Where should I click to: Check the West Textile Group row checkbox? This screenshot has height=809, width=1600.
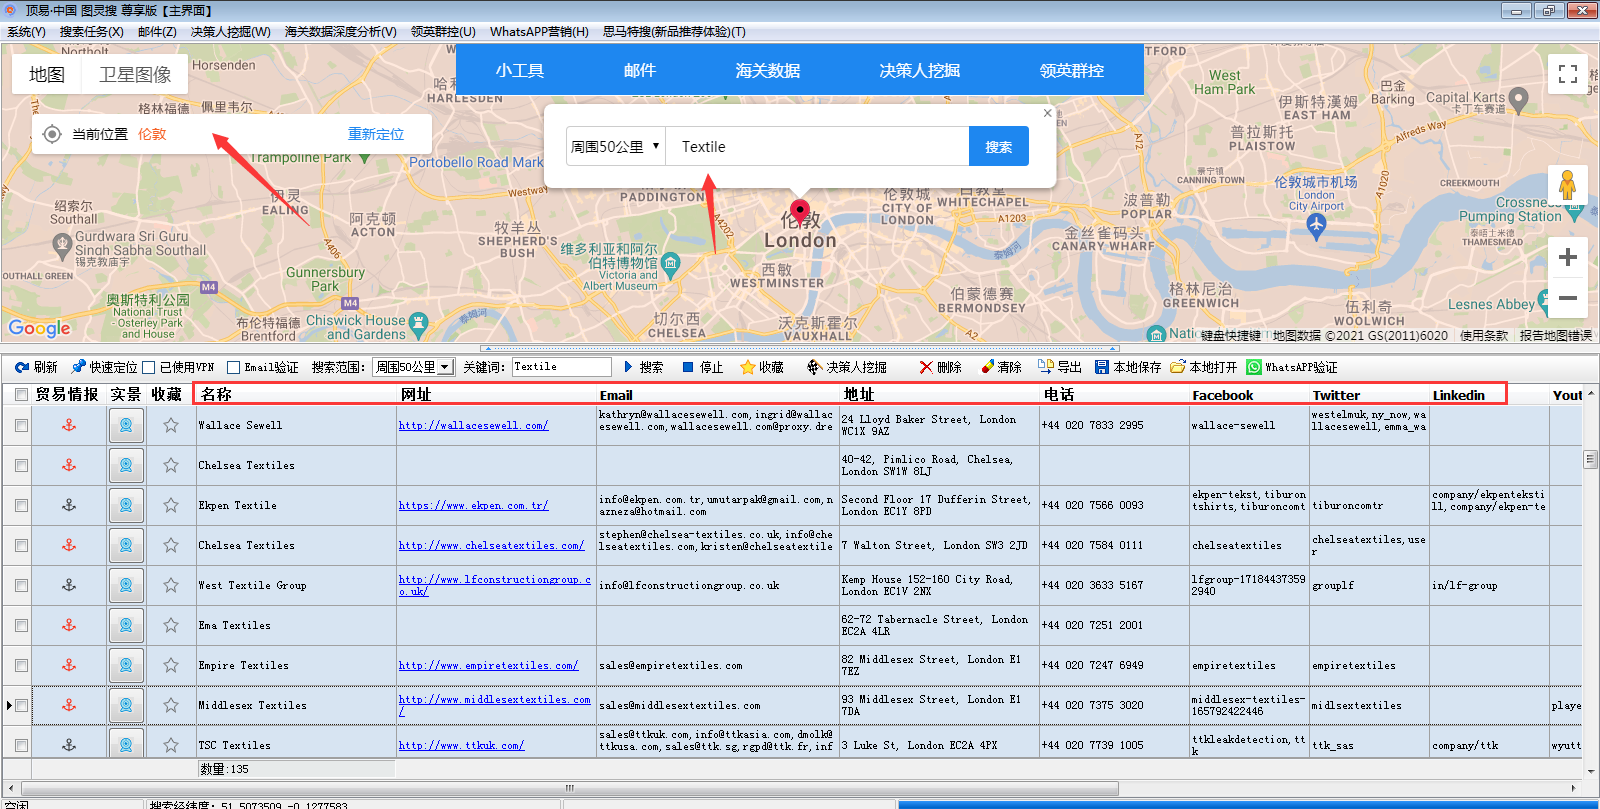(21, 585)
